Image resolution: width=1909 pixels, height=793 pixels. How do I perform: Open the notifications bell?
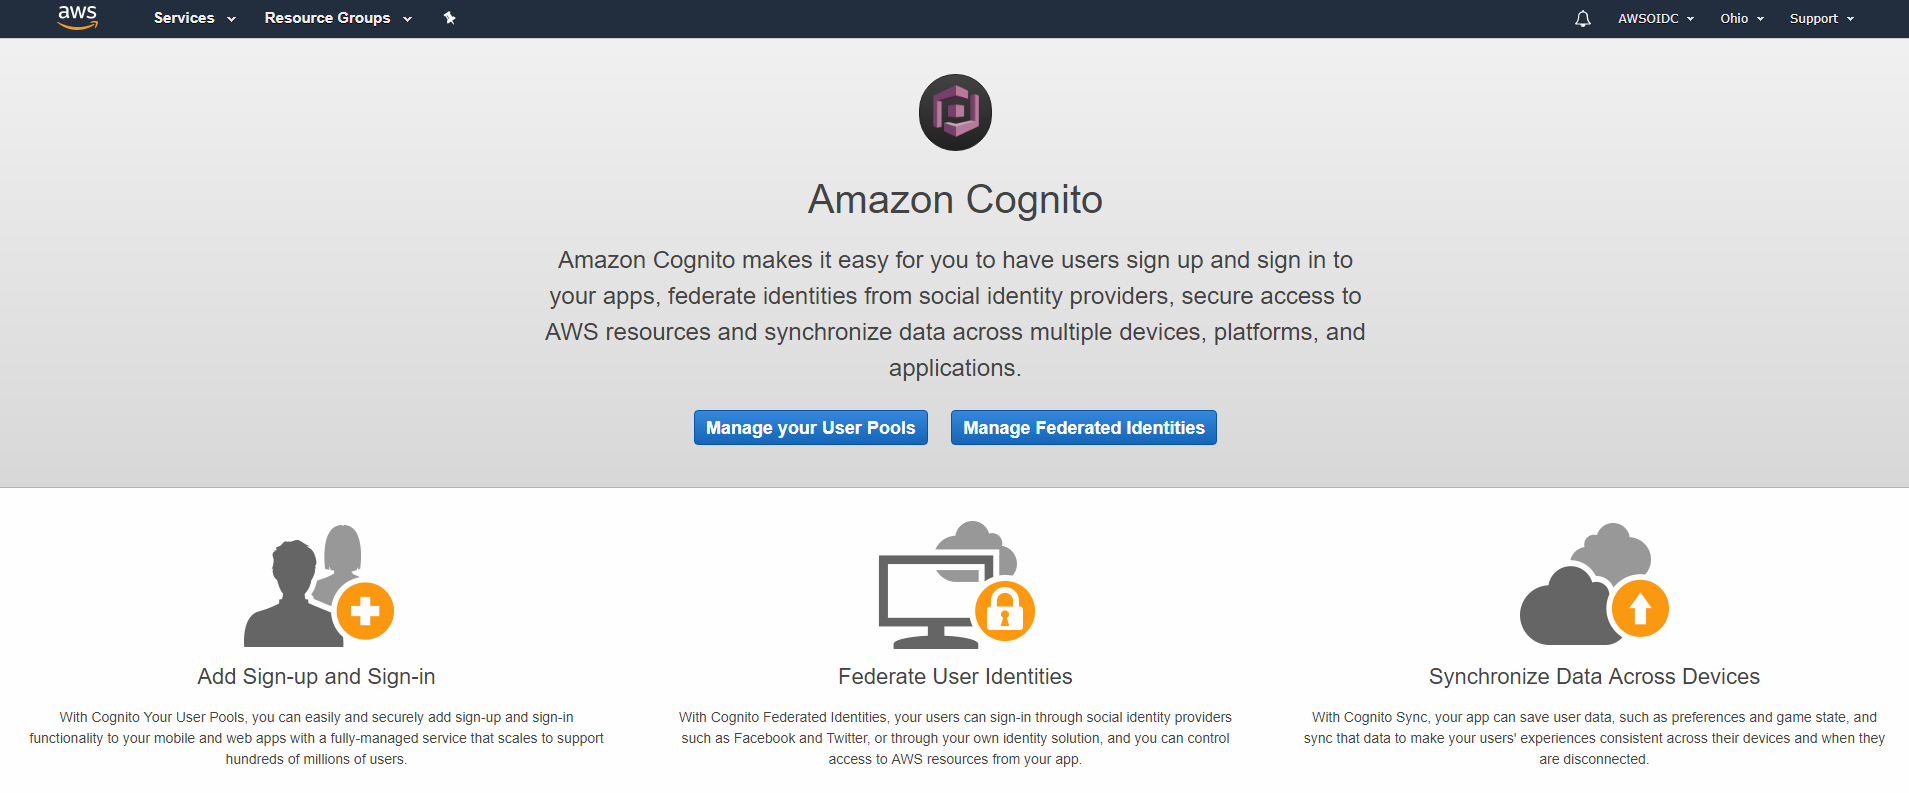coord(1582,18)
